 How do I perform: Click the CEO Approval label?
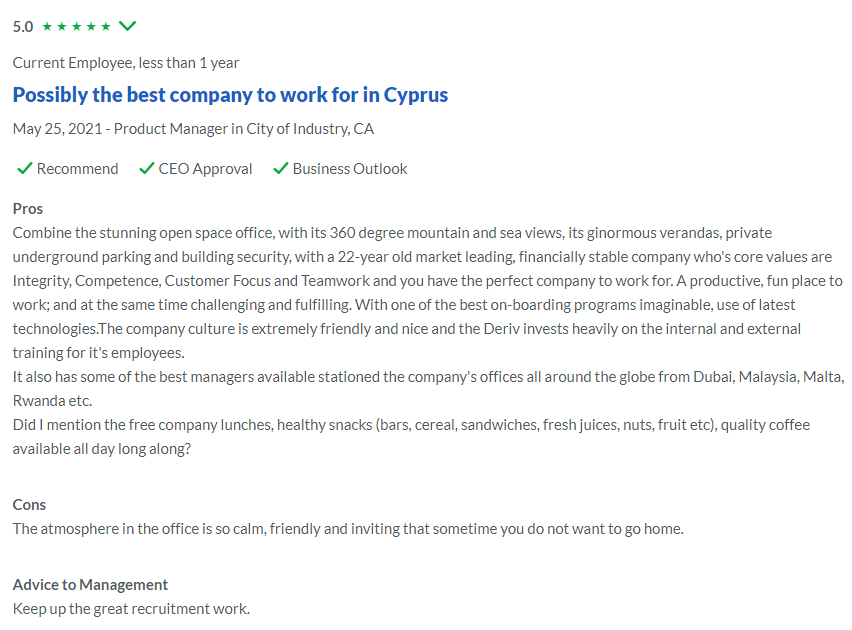coord(205,169)
